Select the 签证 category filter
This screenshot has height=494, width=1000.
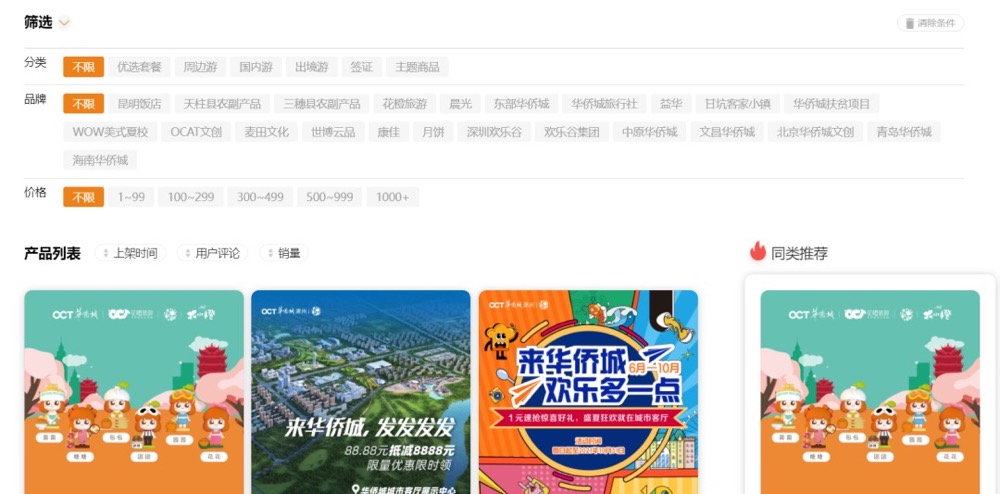[362, 67]
